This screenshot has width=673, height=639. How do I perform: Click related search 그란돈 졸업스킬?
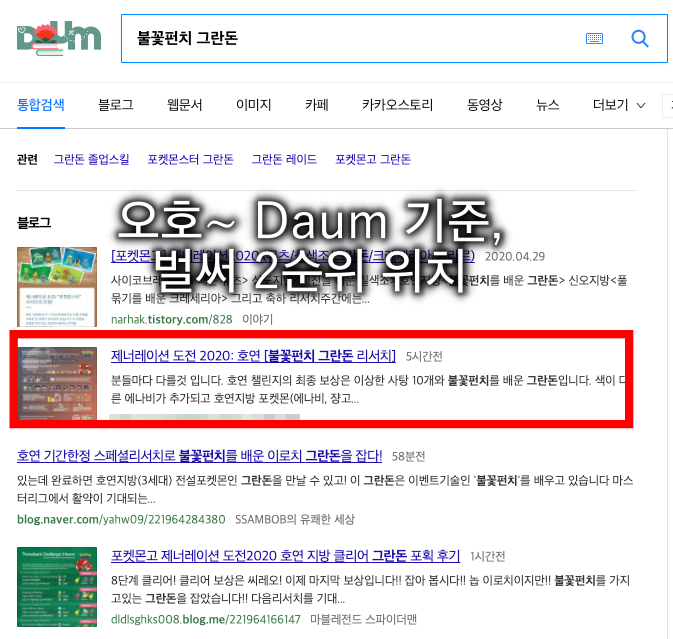91,159
